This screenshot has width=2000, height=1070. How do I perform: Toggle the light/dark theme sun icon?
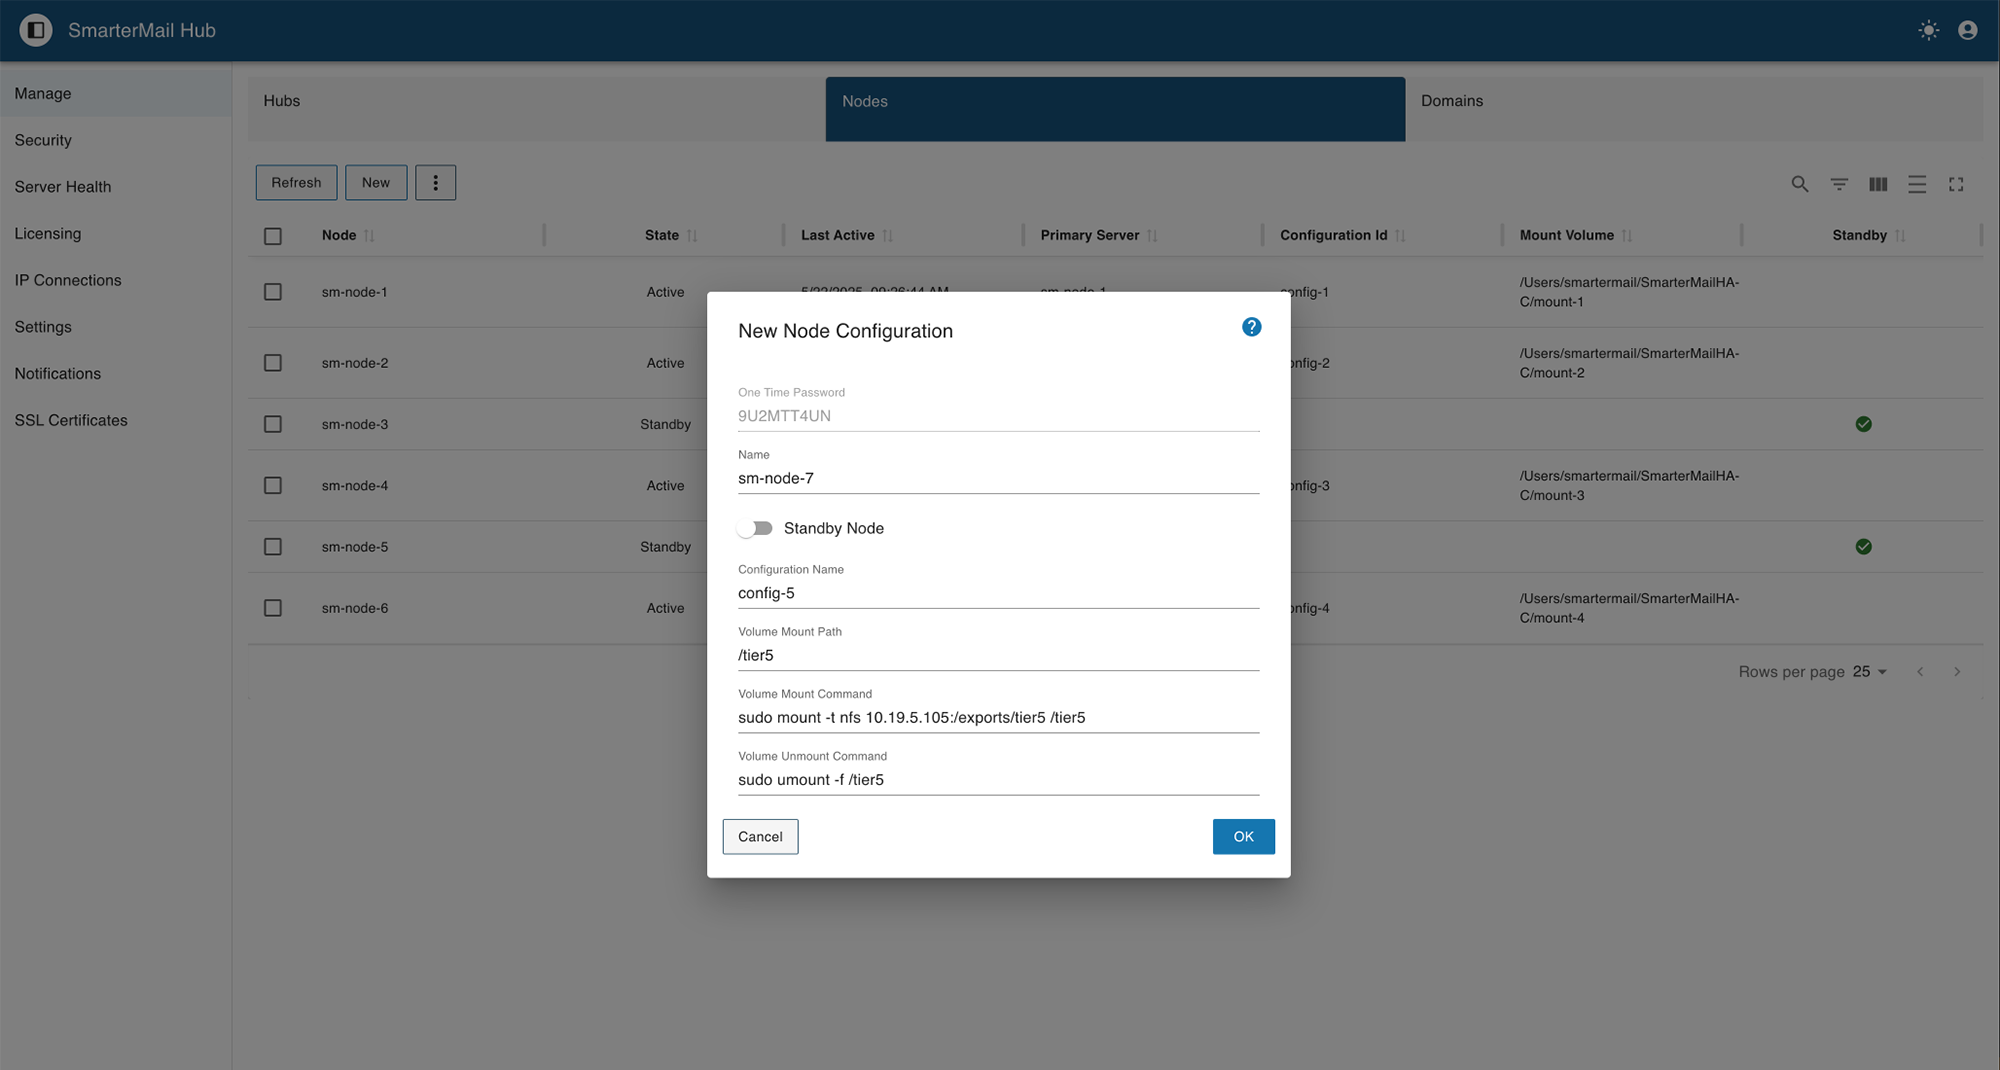[1928, 30]
